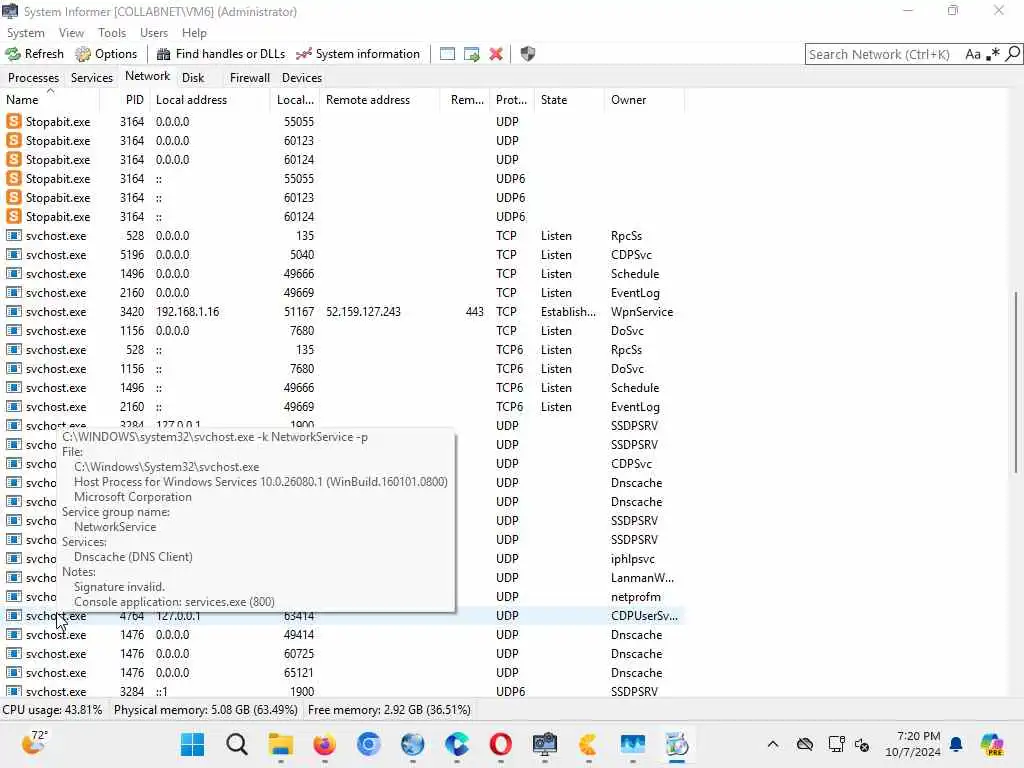This screenshot has height=768, width=1024.
Task: Click the find window toolbar icon
Action: (x=447, y=54)
